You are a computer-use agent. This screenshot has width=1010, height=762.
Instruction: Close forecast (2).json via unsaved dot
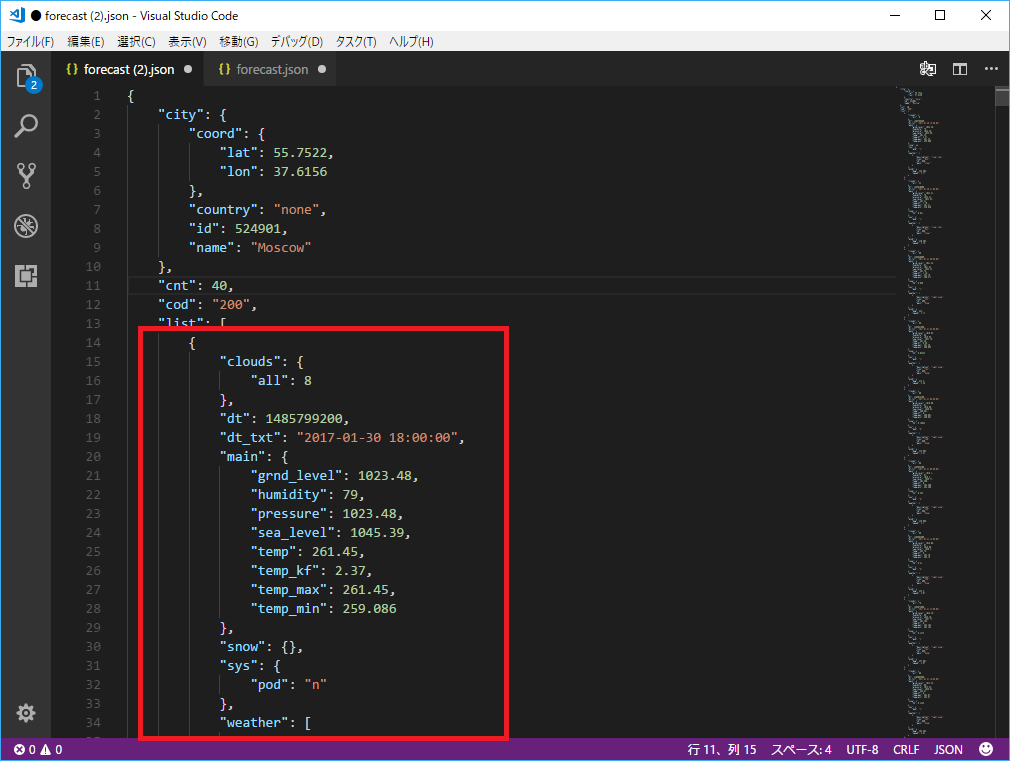(x=187, y=69)
